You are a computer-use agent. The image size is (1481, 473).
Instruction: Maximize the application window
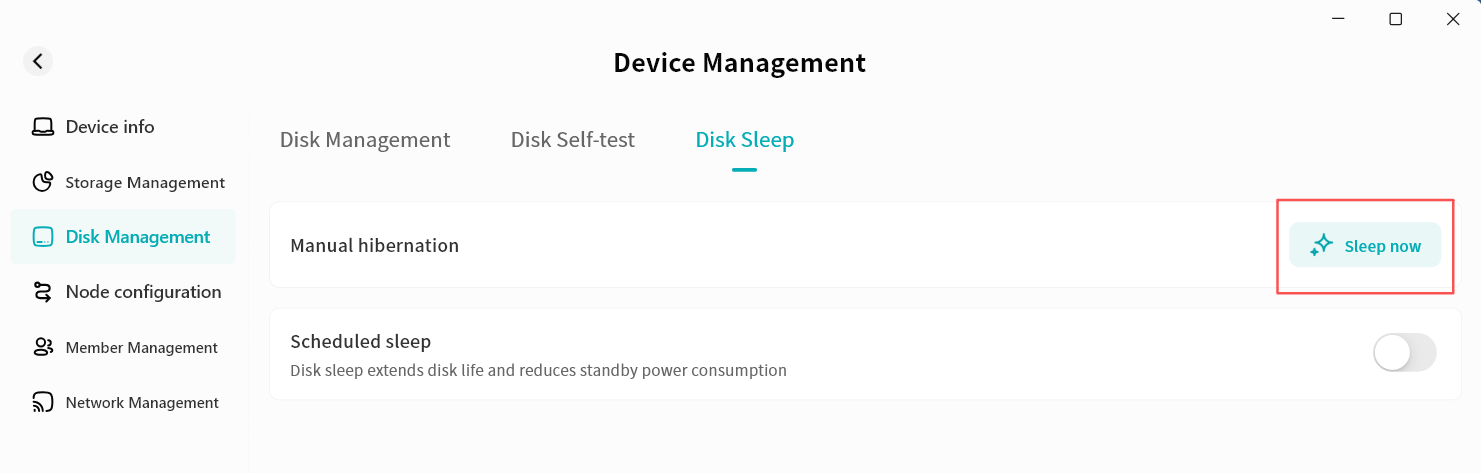1396,19
